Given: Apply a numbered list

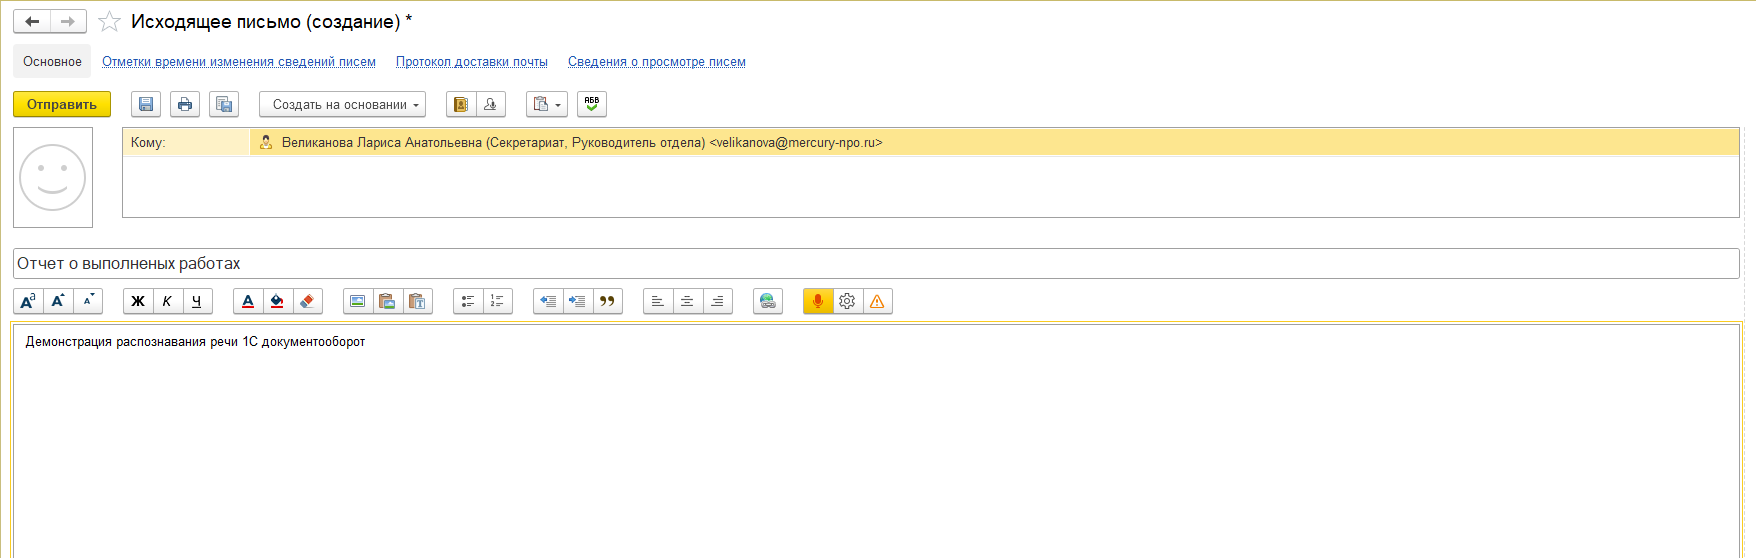Looking at the screenshot, I should (498, 301).
